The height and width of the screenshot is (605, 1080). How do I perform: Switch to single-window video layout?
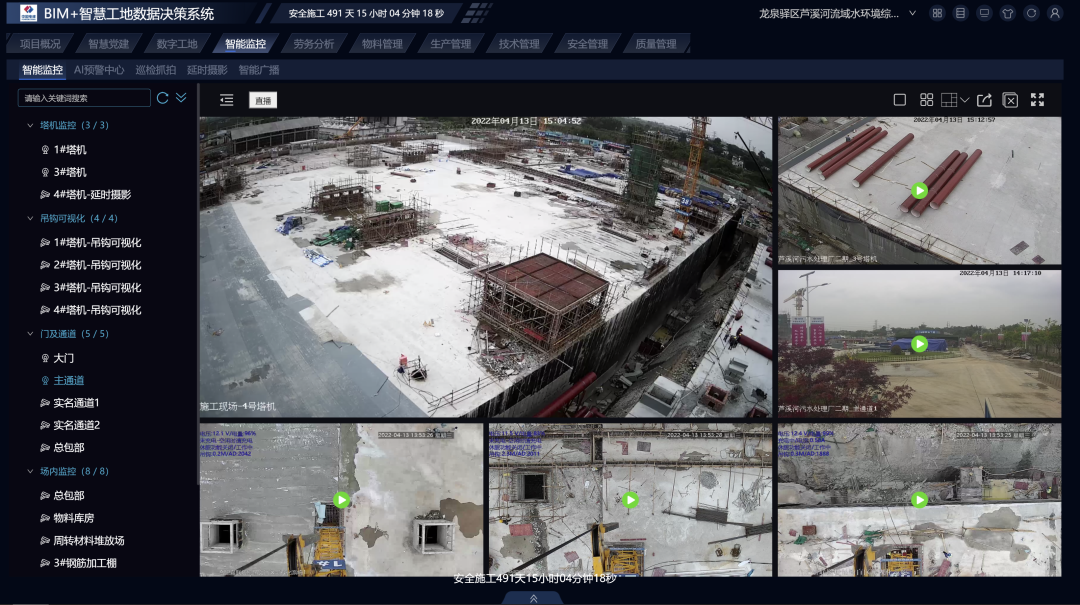coord(899,100)
